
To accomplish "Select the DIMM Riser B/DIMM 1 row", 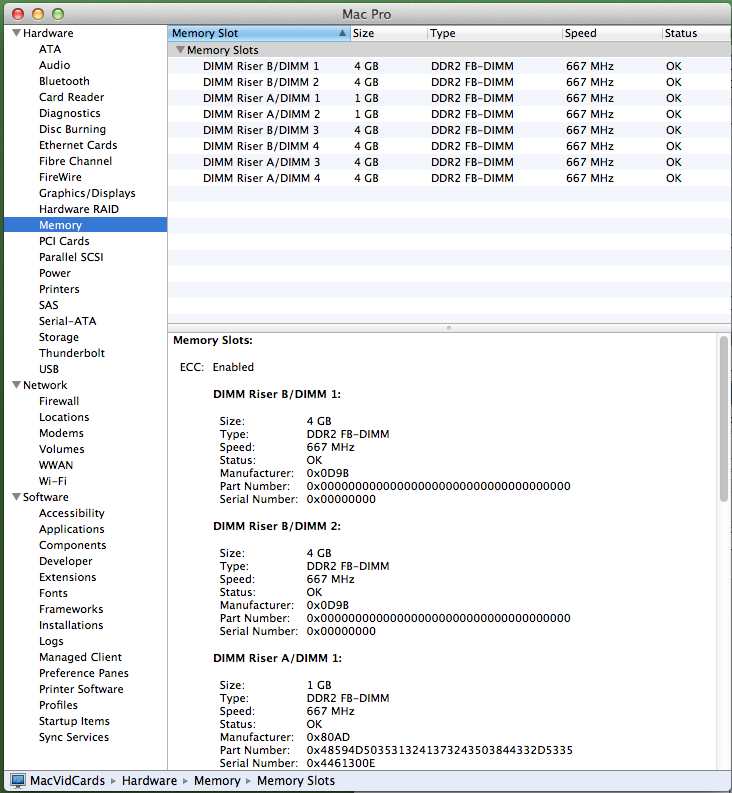I will (449, 66).
